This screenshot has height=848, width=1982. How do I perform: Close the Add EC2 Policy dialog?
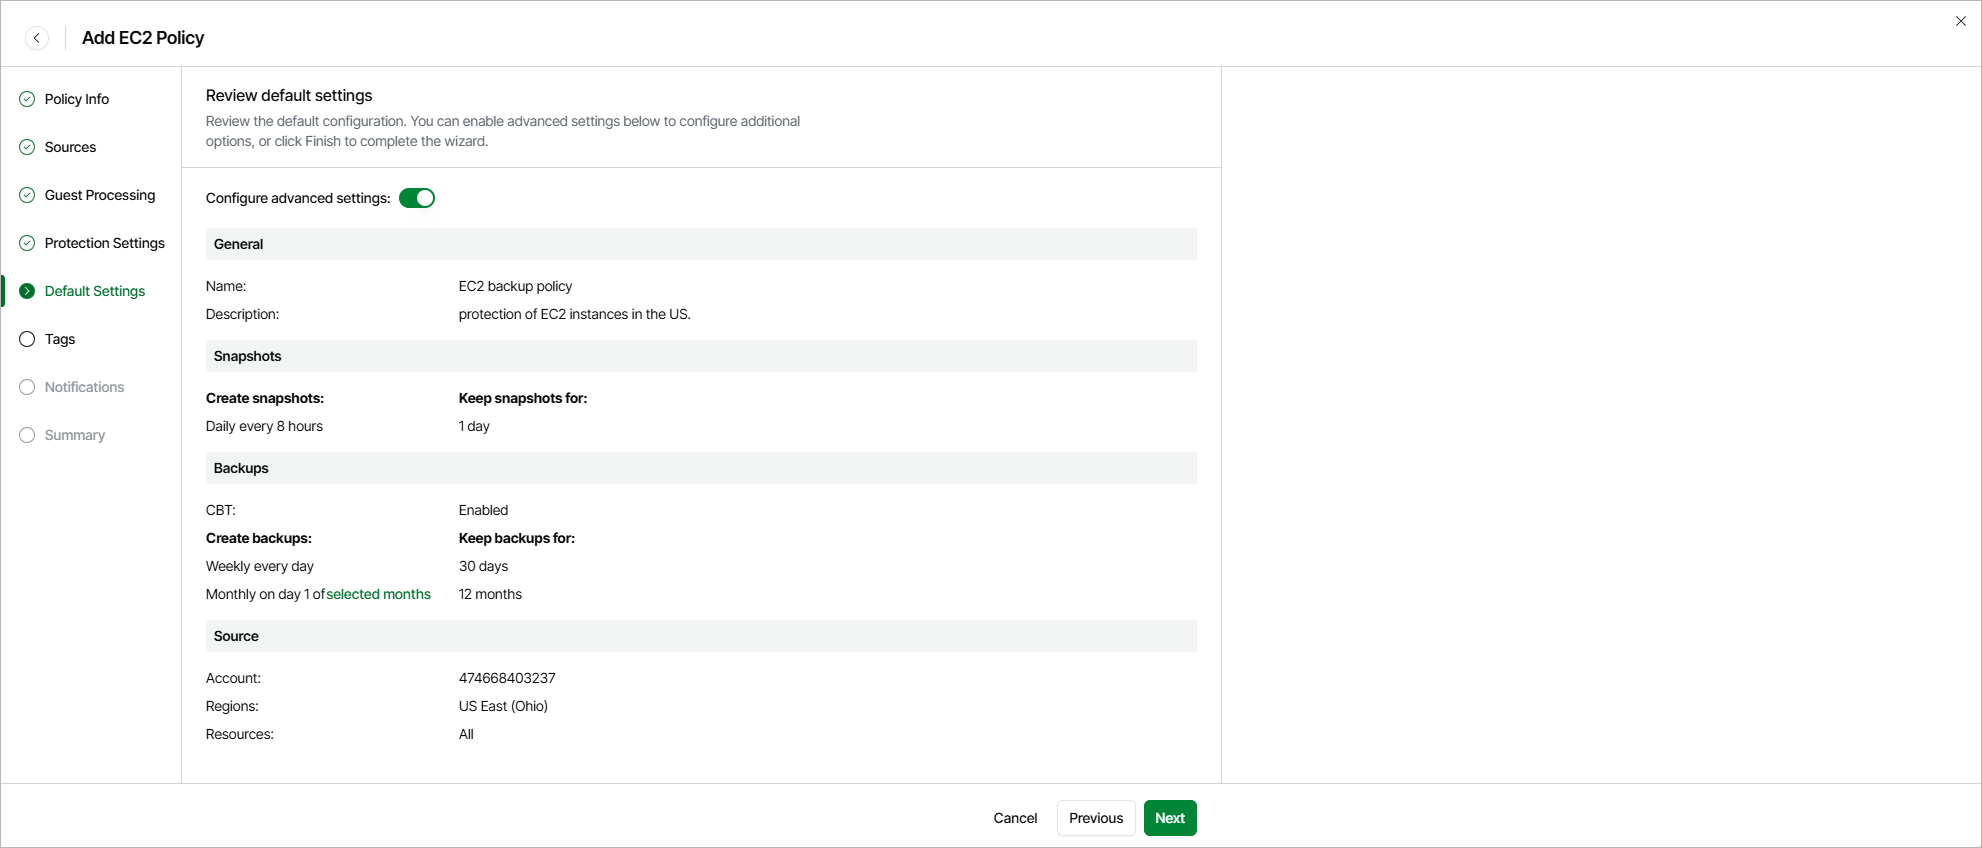(x=1960, y=21)
